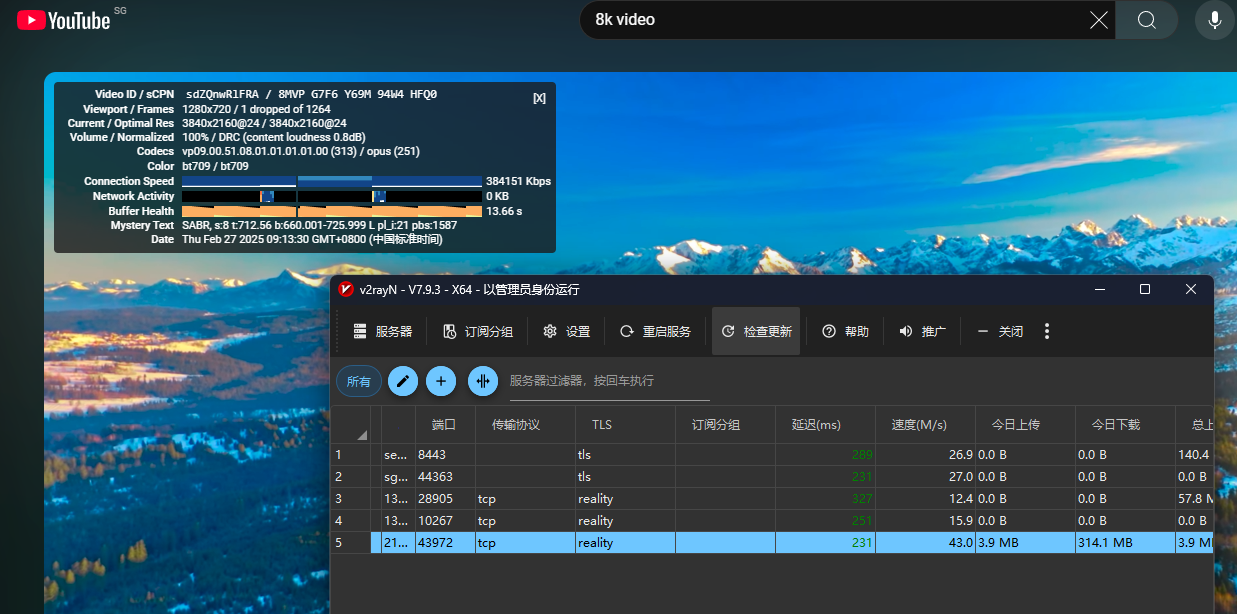Open the 帮助 menu

point(845,331)
